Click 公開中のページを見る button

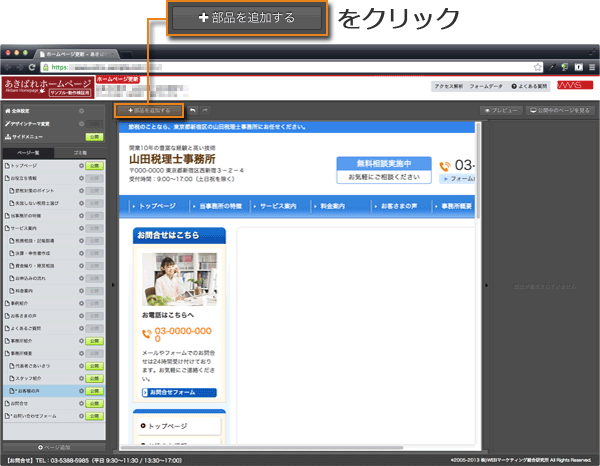560,111
